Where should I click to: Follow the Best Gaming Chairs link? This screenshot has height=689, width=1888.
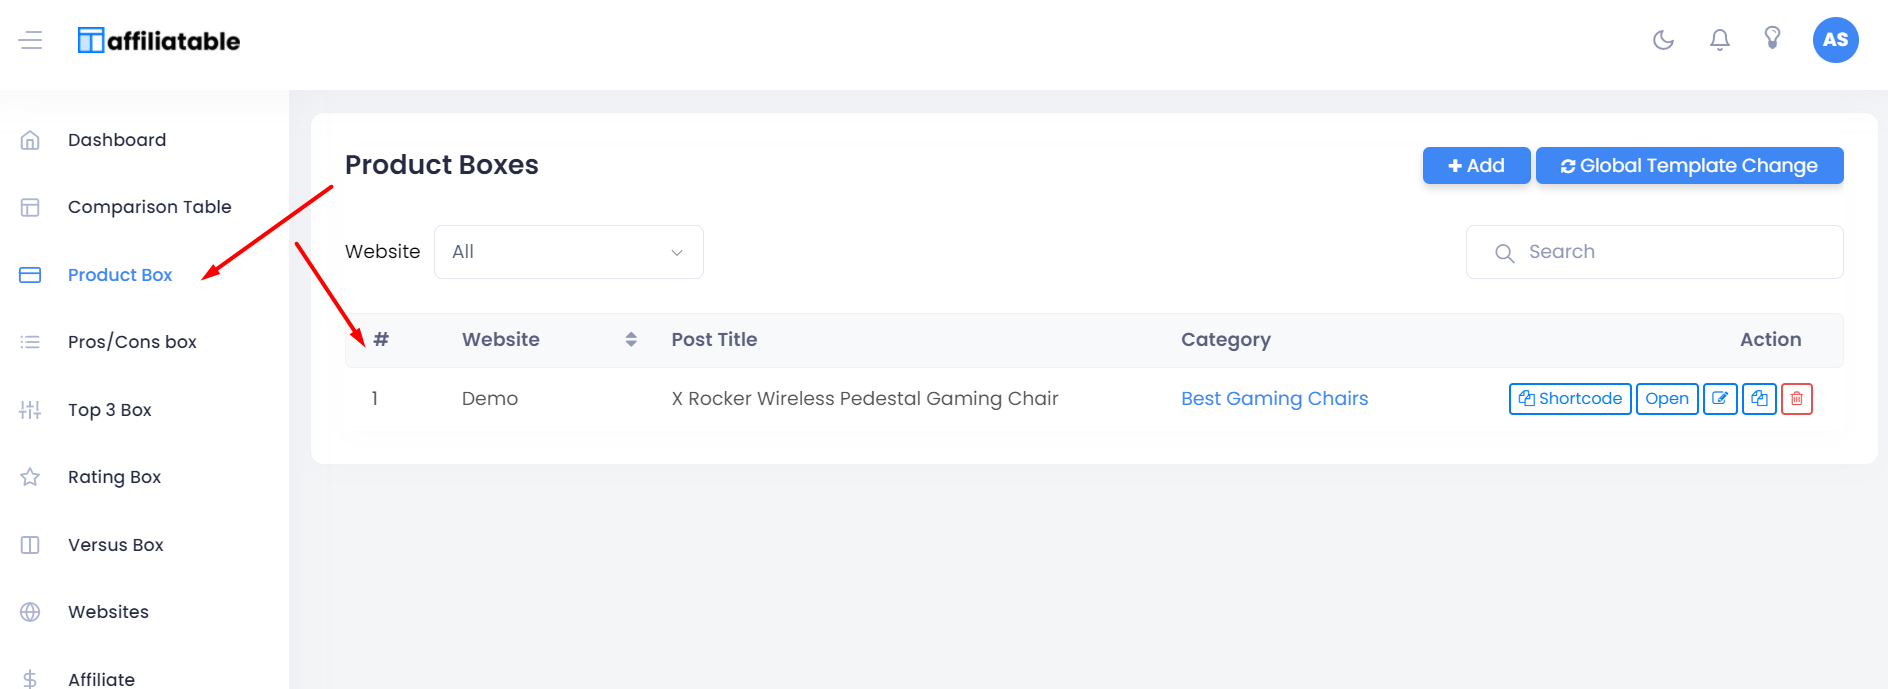pos(1274,399)
